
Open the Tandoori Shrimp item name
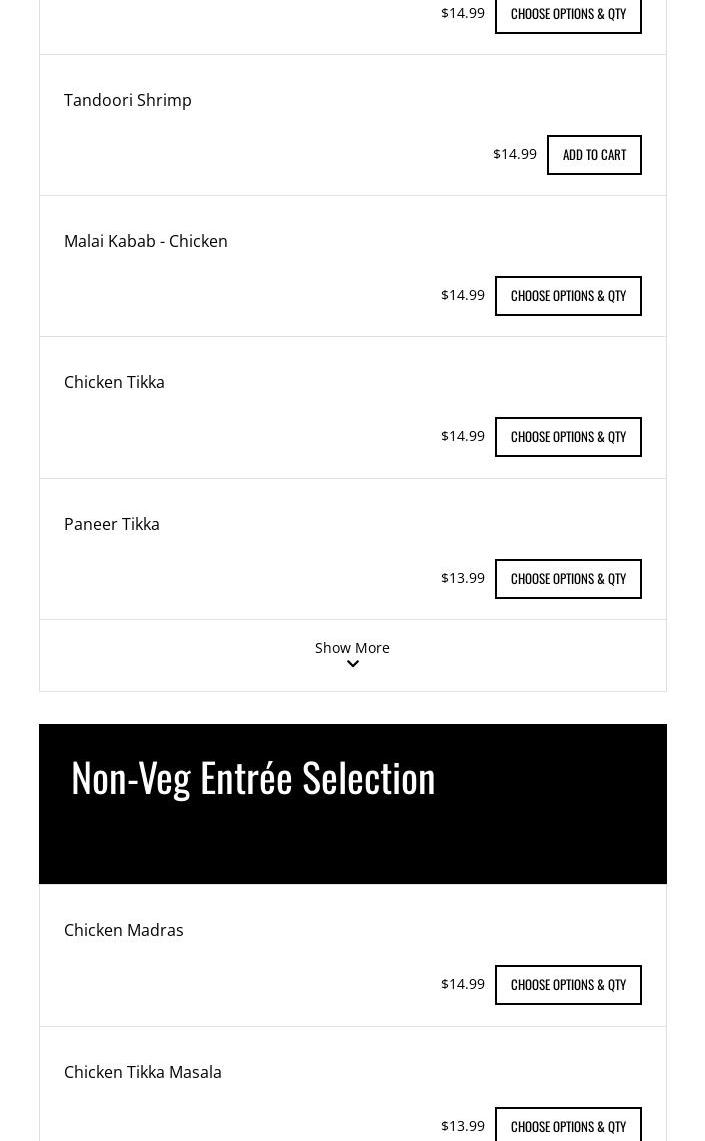[x=128, y=100]
